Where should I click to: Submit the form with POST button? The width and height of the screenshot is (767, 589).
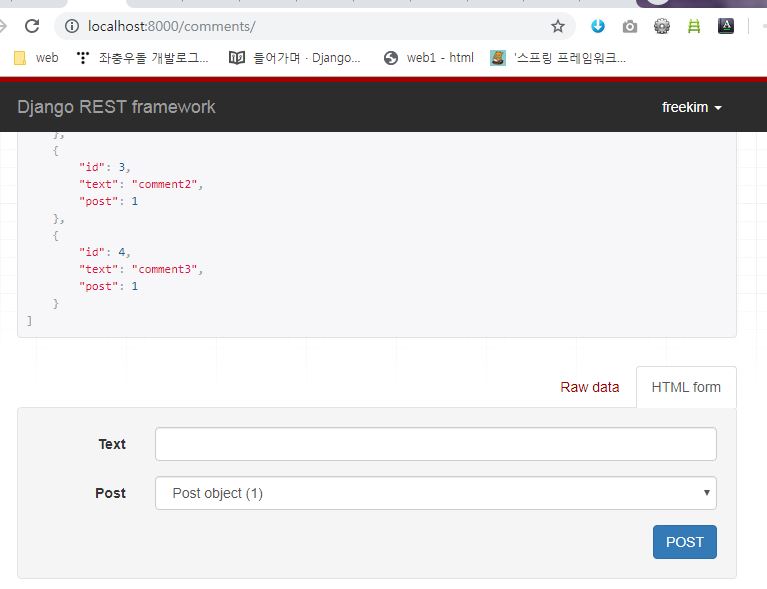pos(684,542)
